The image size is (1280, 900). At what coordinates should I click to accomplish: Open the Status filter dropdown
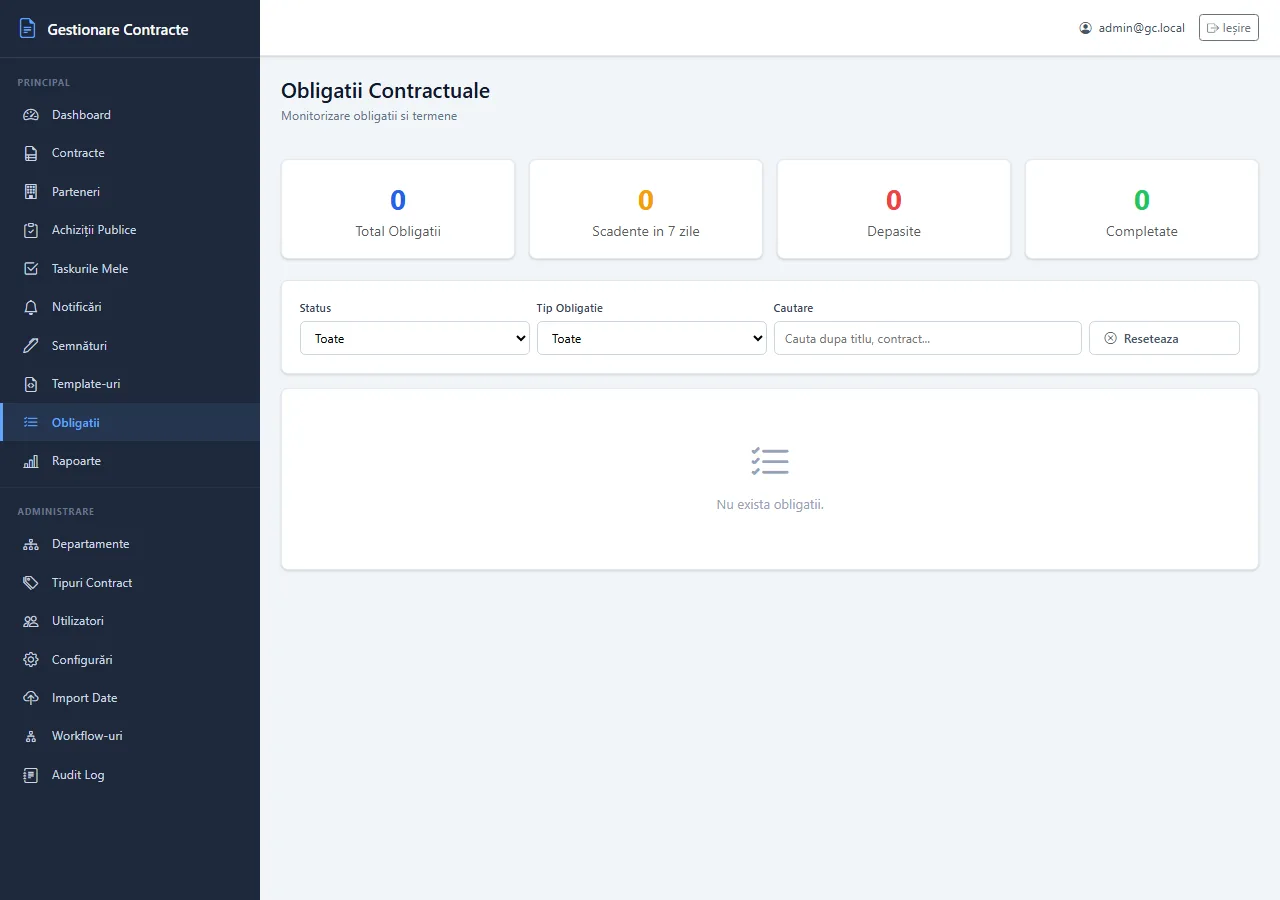click(x=415, y=338)
